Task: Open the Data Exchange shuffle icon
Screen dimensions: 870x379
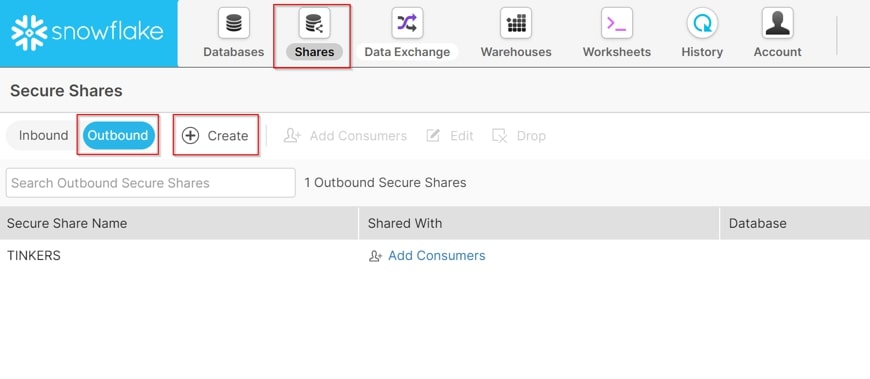Action: tap(407, 23)
